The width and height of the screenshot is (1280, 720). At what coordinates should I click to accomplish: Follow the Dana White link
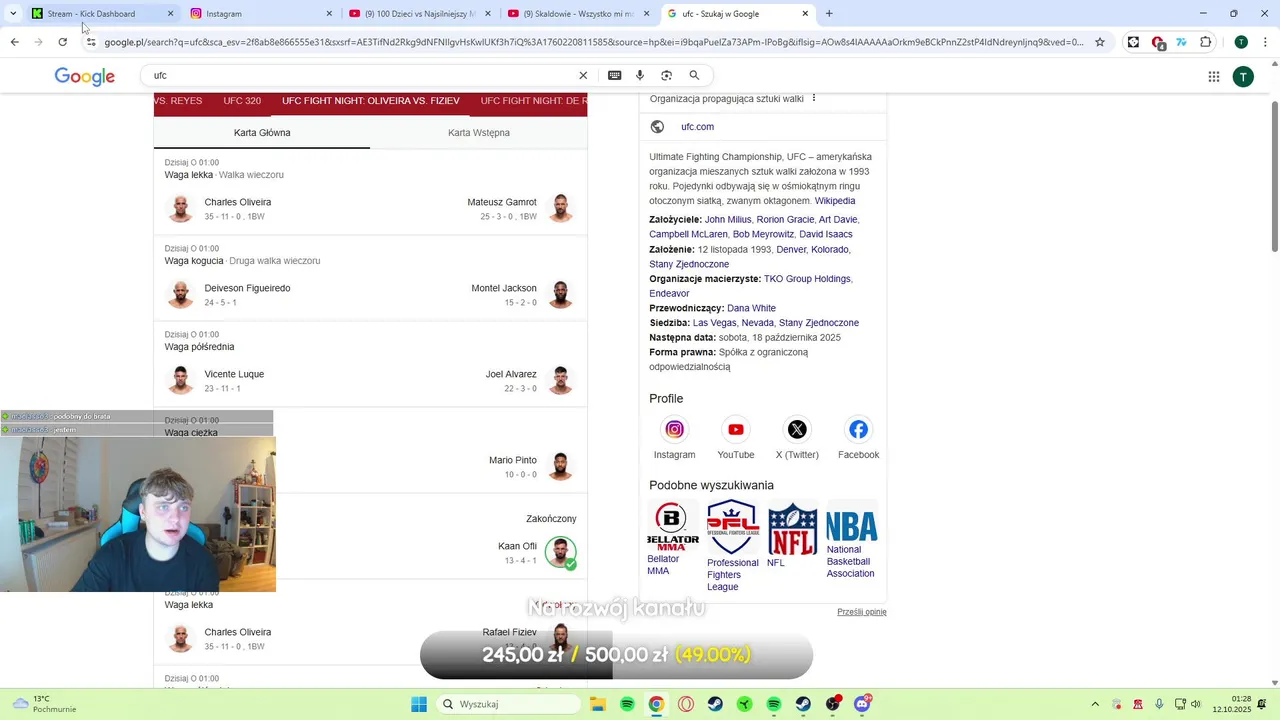751,308
